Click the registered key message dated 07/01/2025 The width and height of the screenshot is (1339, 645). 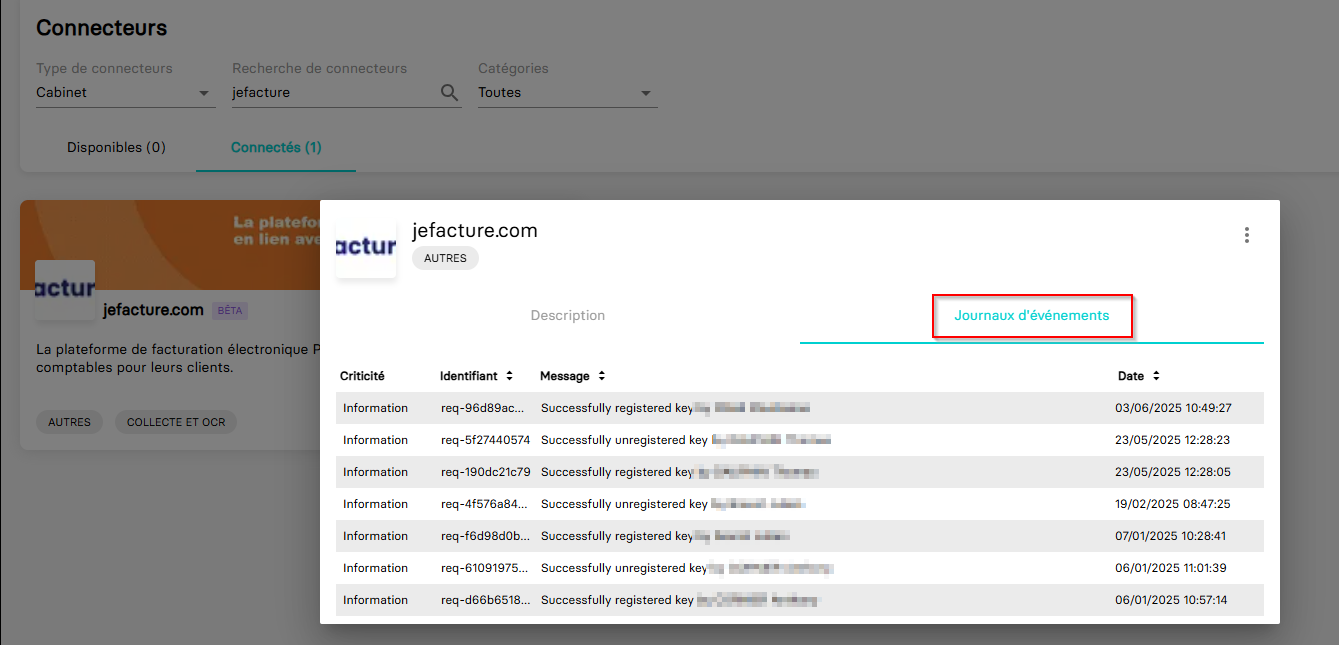pos(666,536)
